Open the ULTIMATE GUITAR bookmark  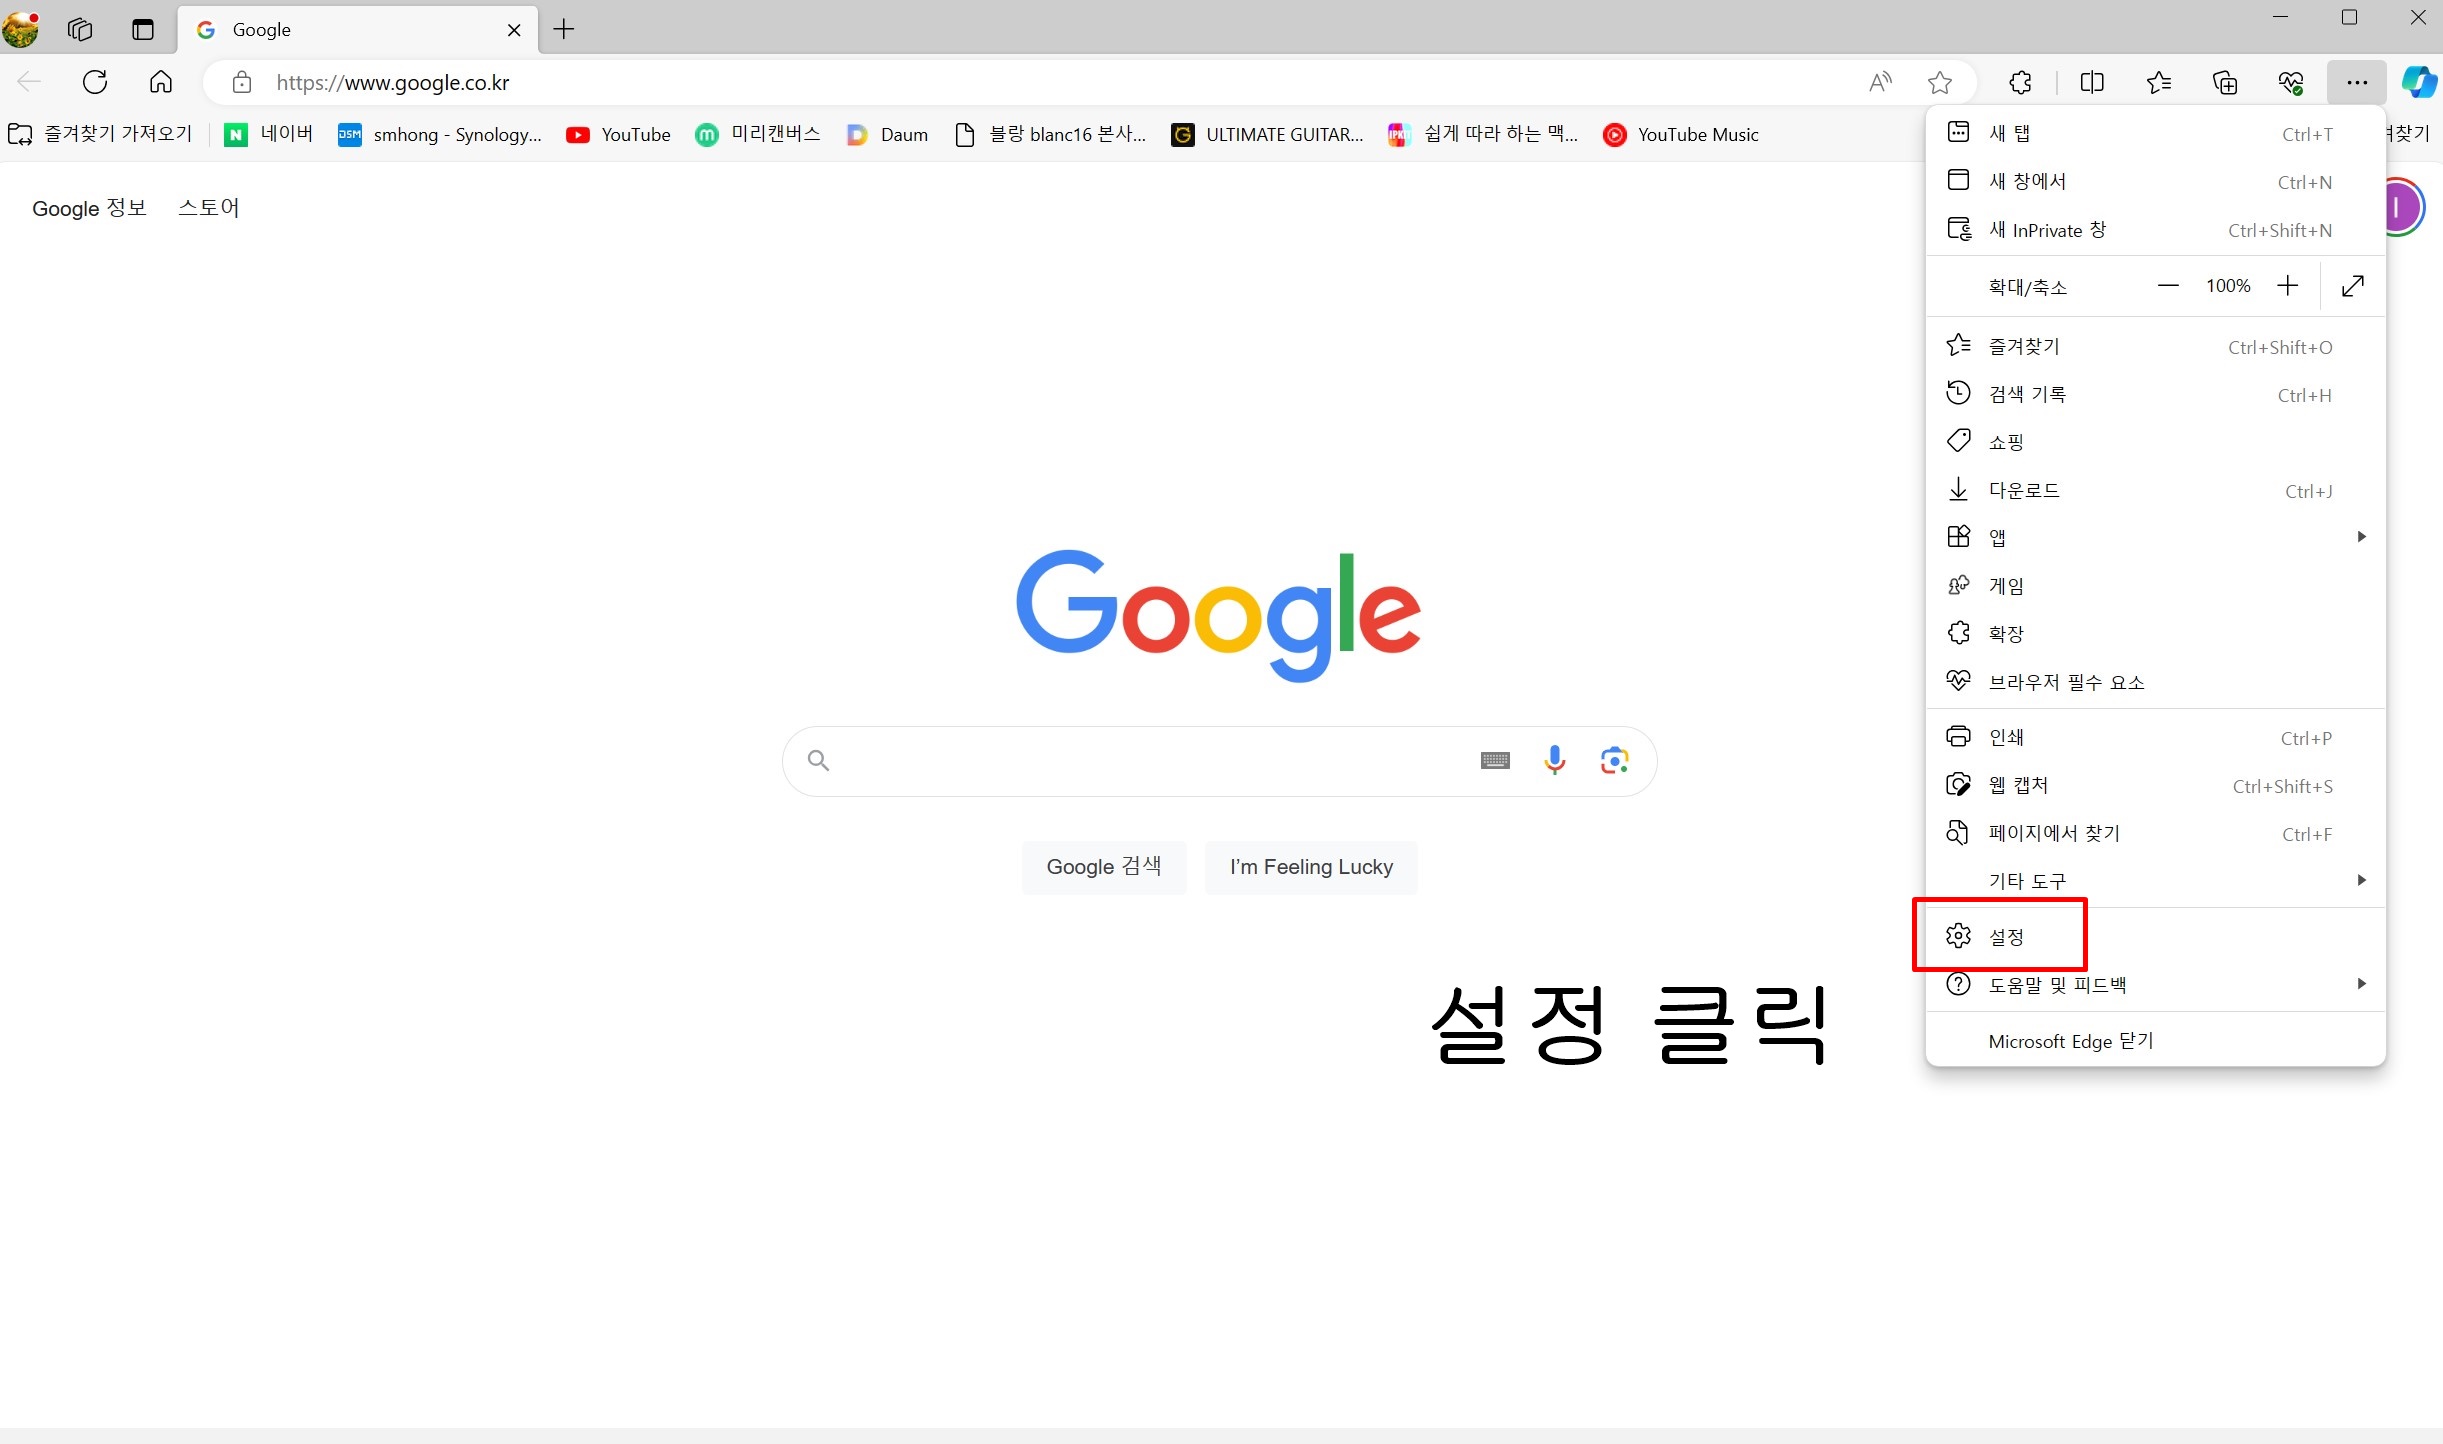click(x=1267, y=134)
